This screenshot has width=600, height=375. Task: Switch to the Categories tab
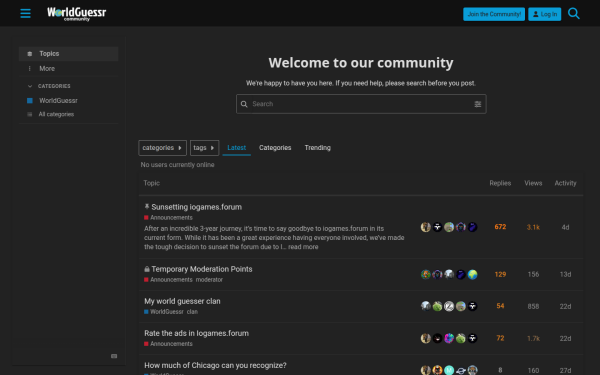point(275,148)
